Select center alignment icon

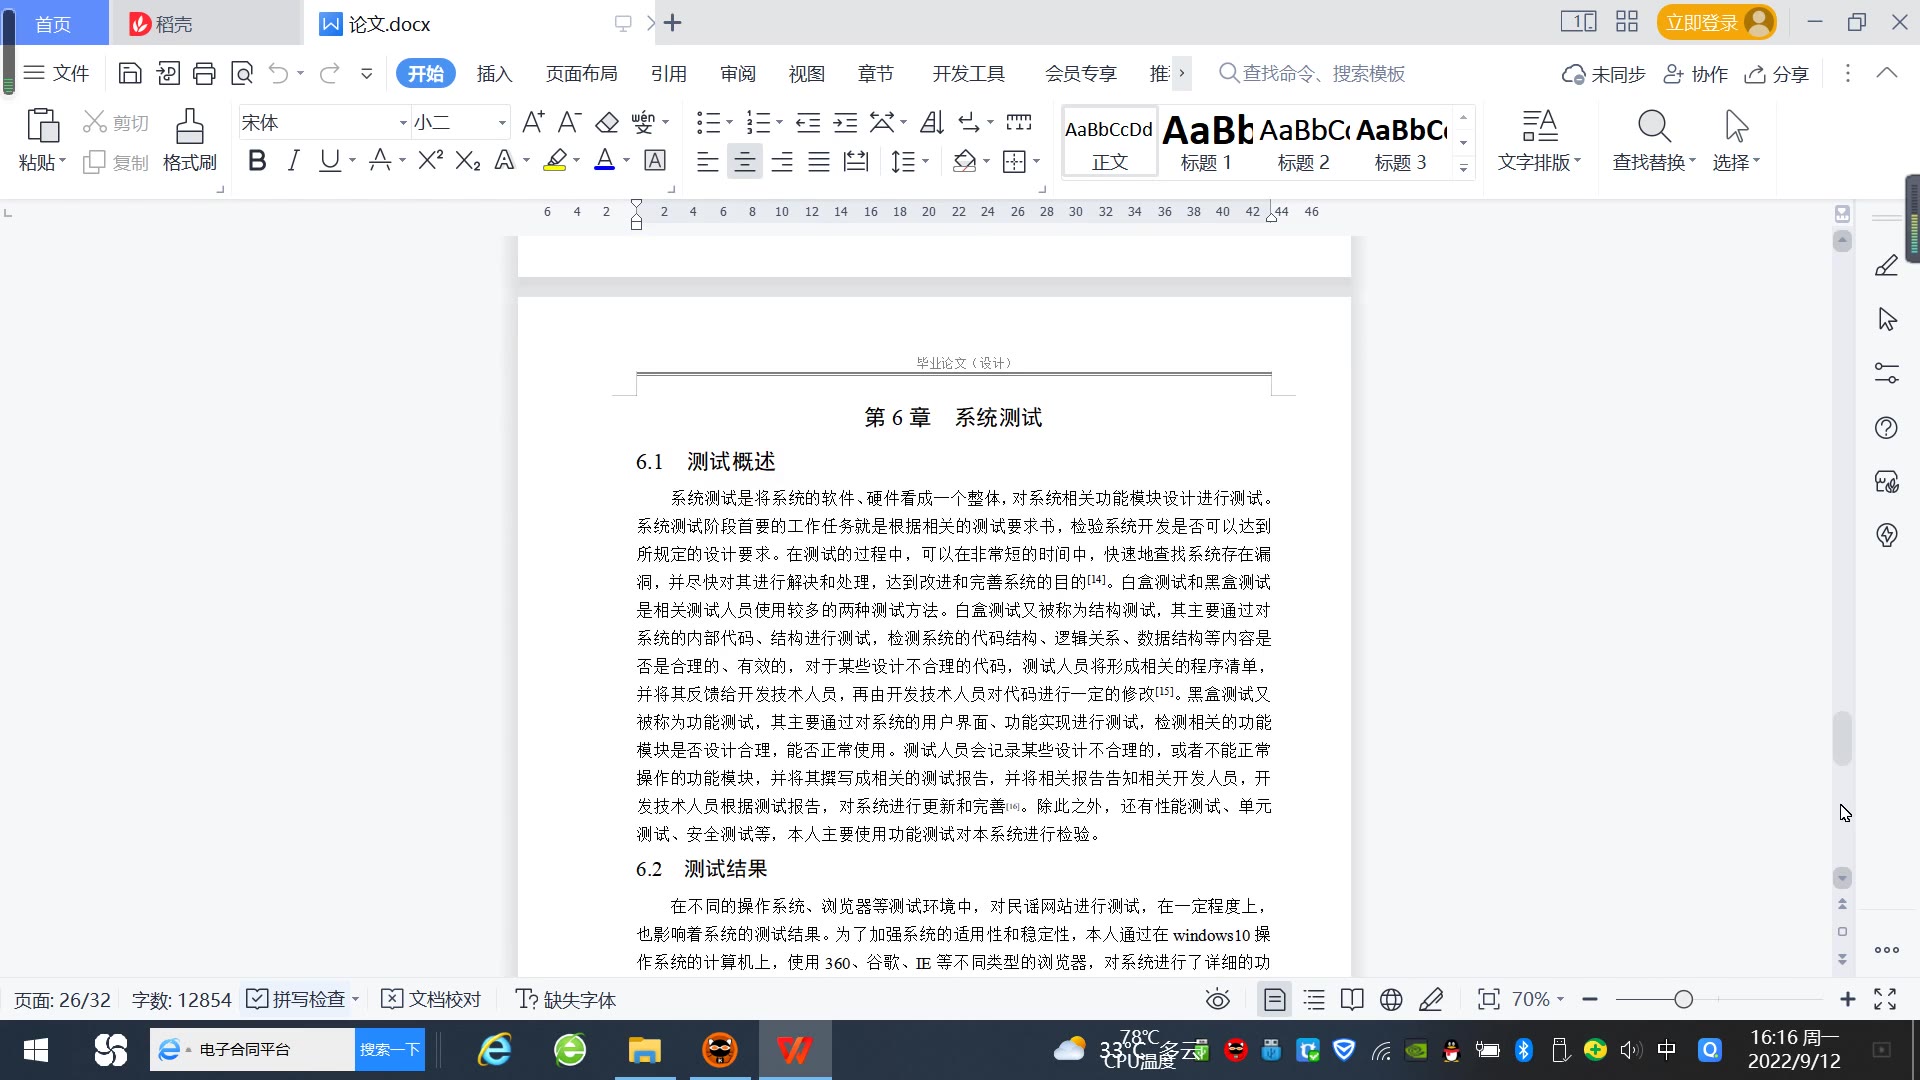(744, 162)
